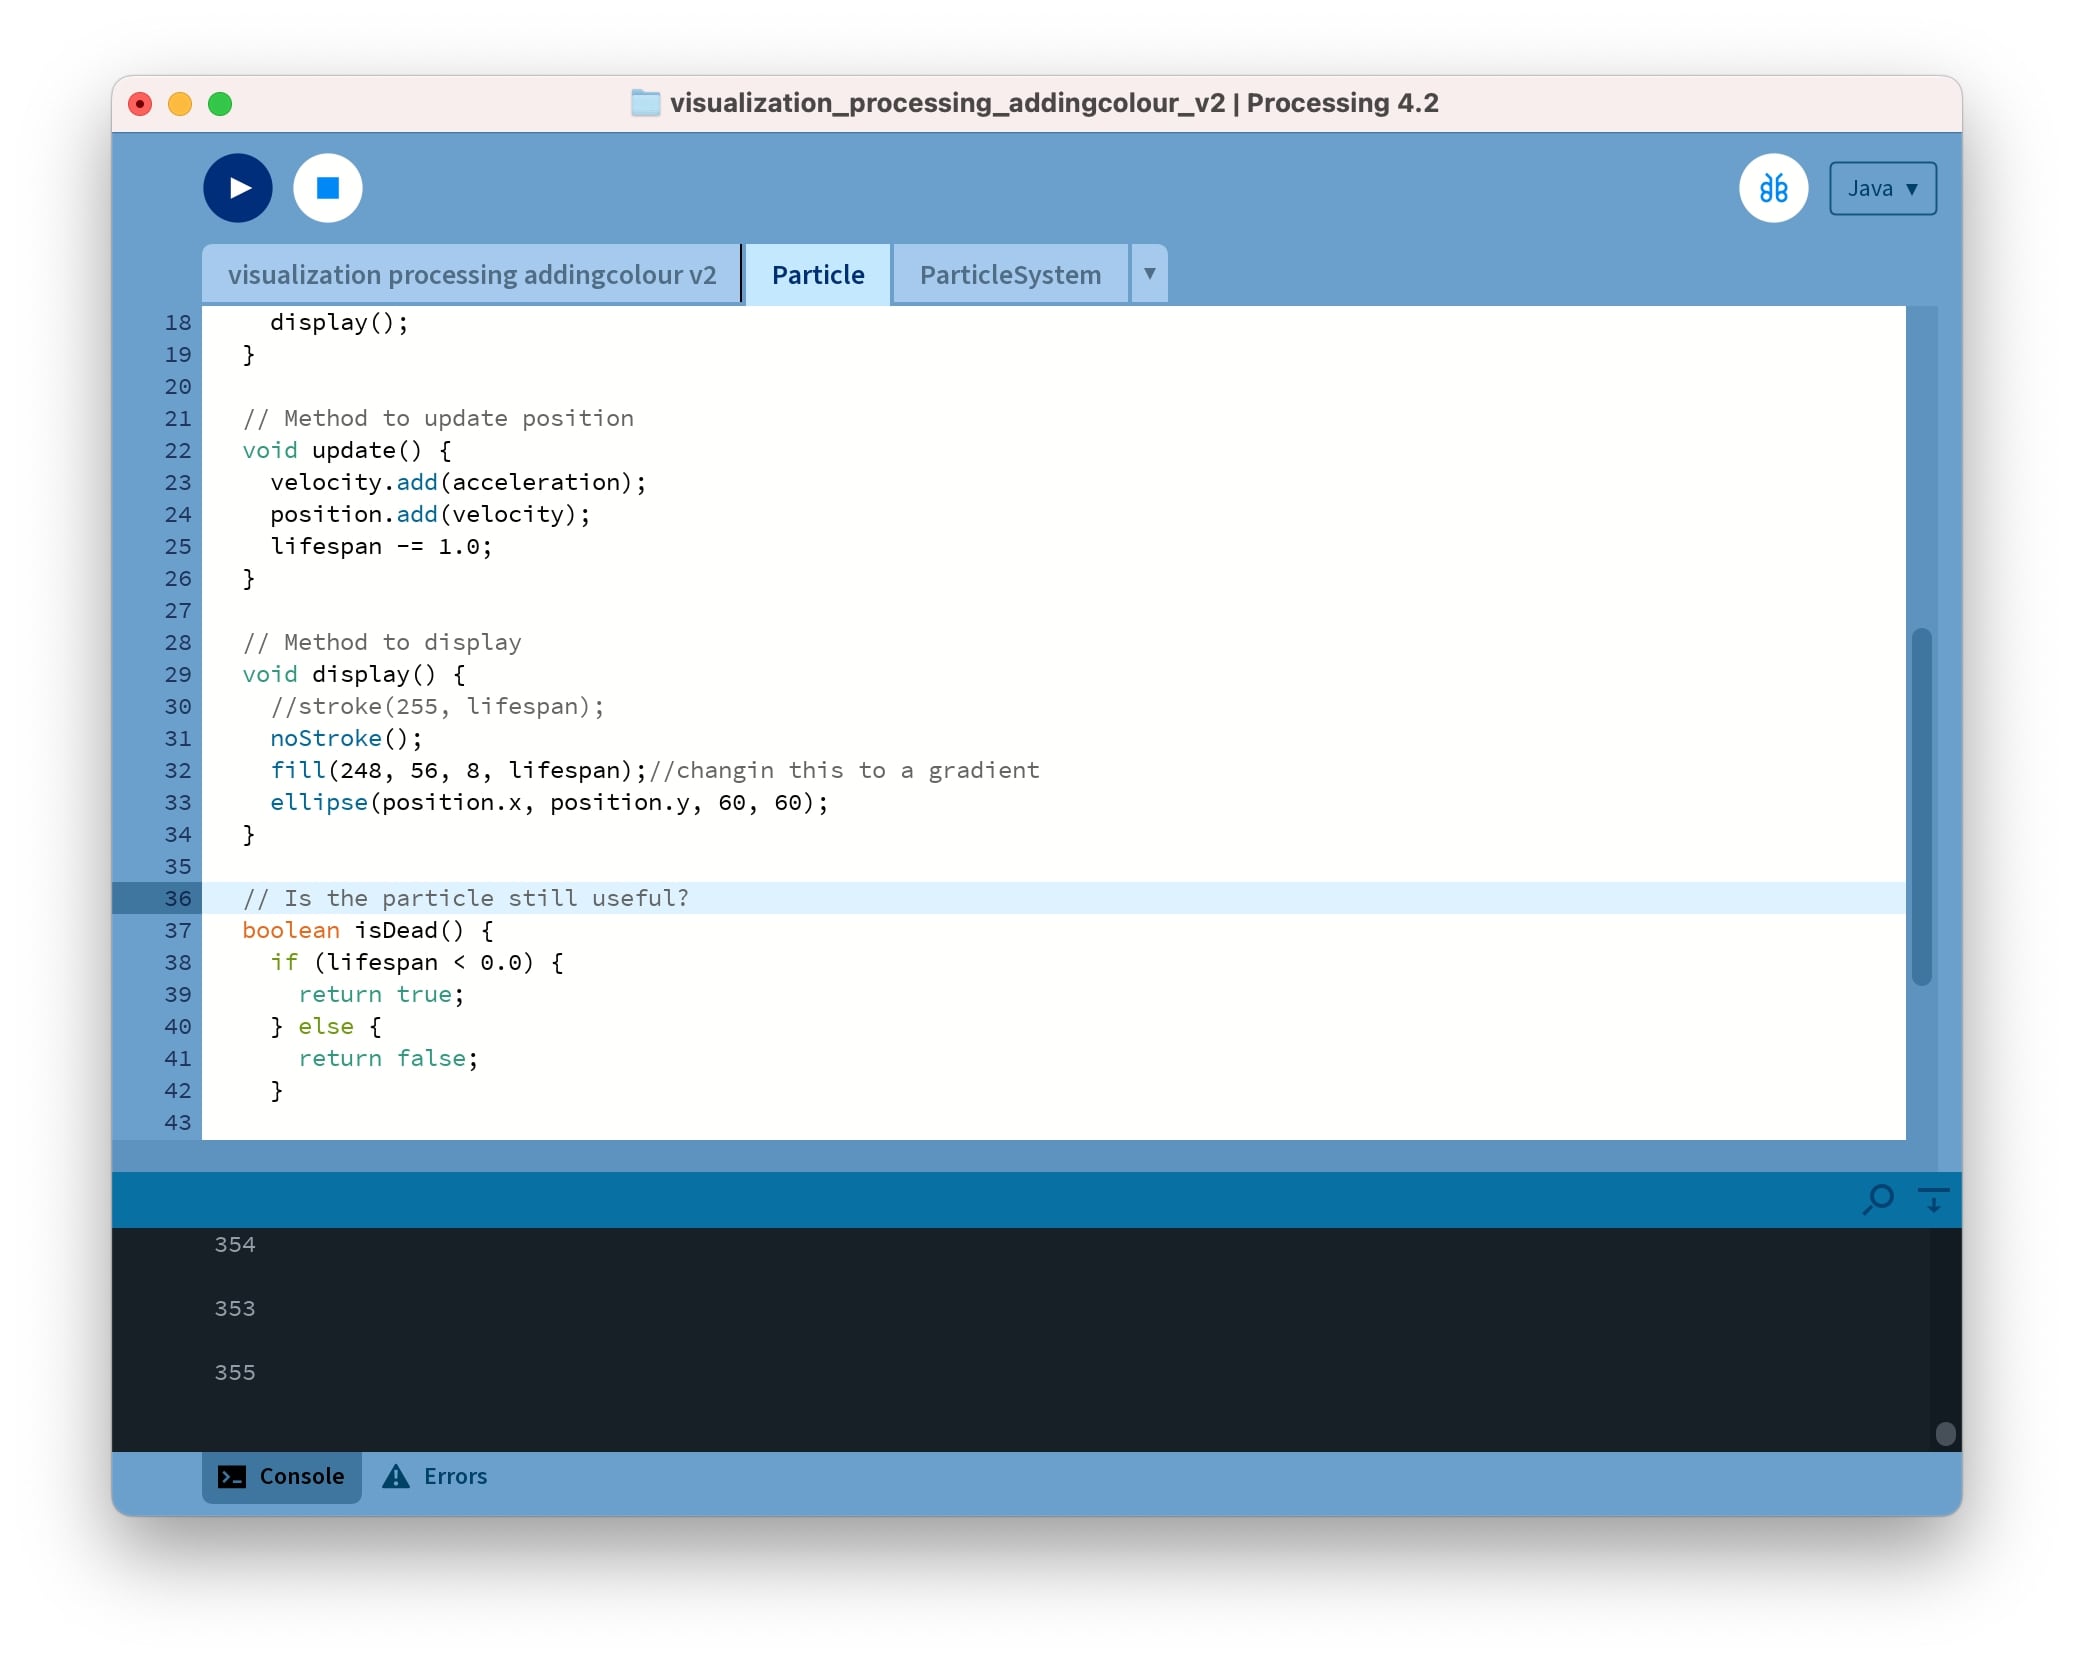Open the Java mode dropdown
The height and width of the screenshot is (1664, 2074).
click(x=1882, y=188)
